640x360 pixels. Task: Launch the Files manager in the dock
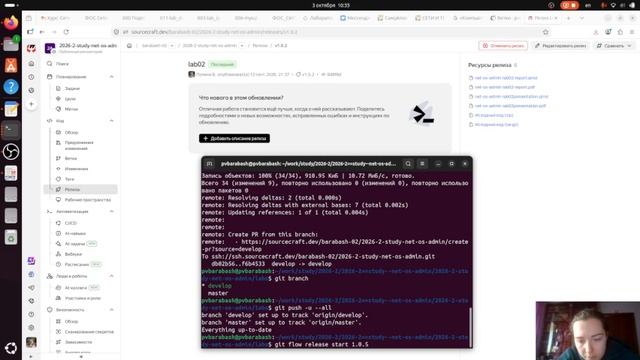tap(11, 44)
